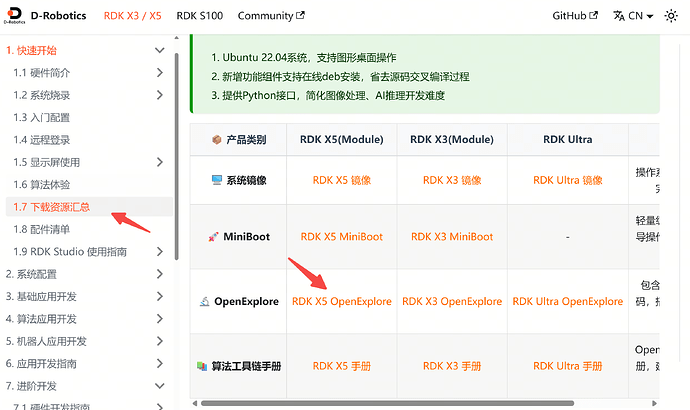Expand the 5. 机器人应用开发 chevron

(160, 341)
